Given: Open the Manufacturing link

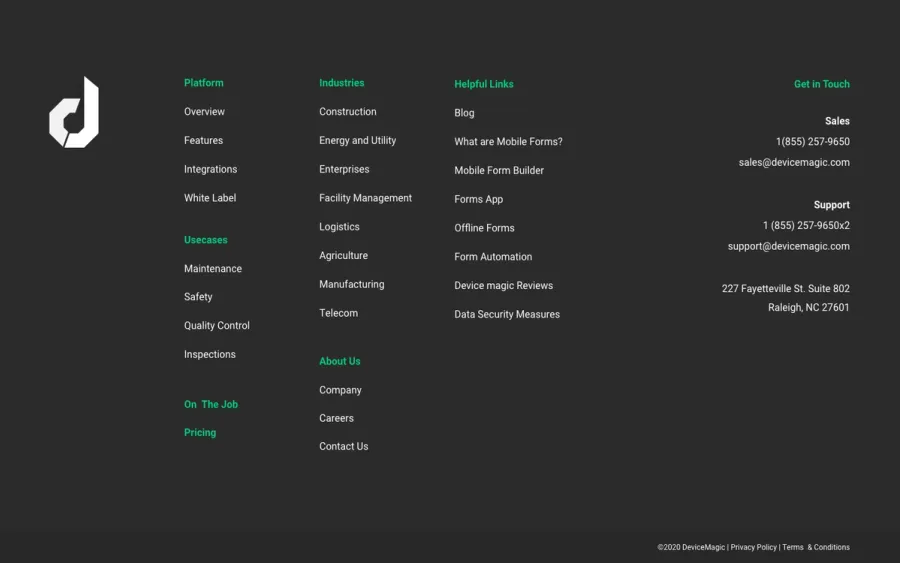Looking at the screenshot, I should (351, 284).
